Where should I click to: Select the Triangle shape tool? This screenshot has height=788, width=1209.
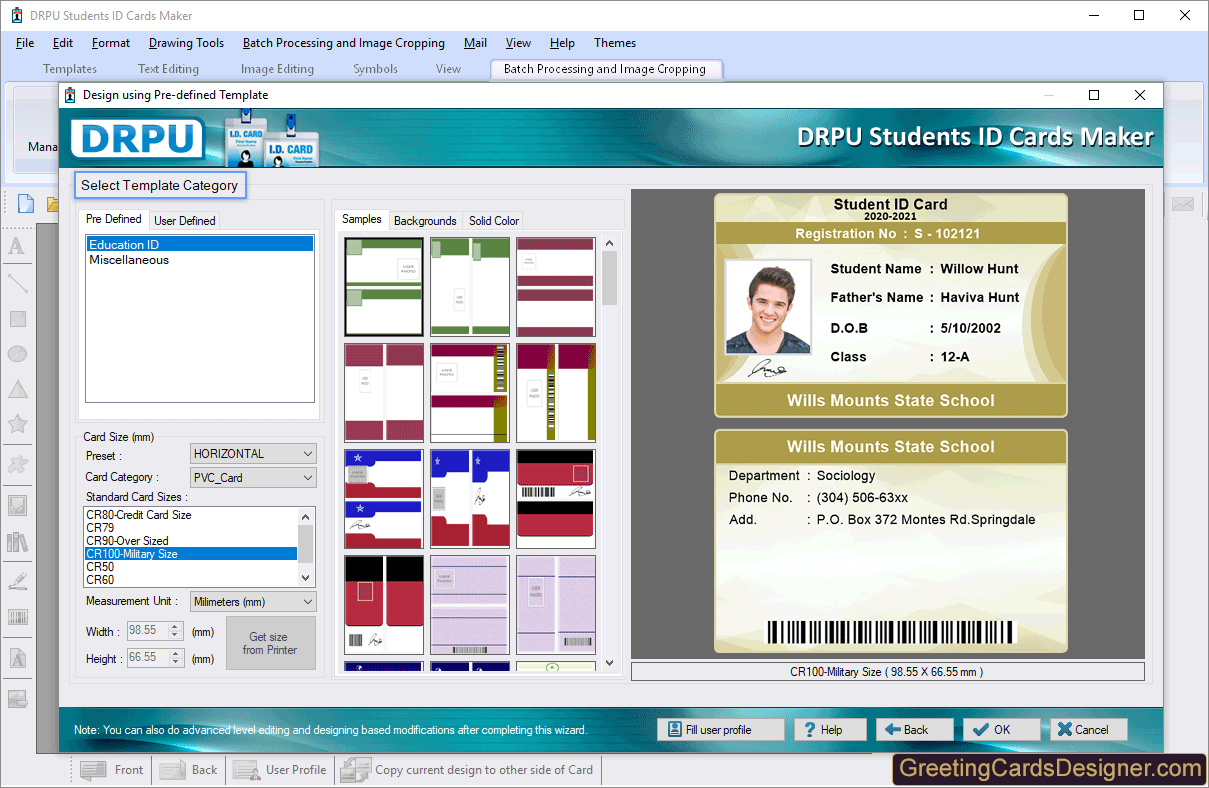pyautogui.click(x=17, y=386)
